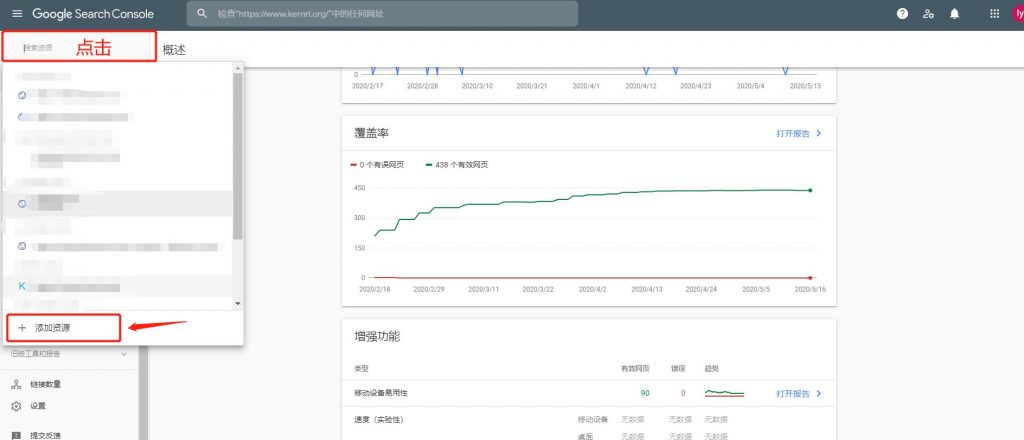Screen dimensions: 1024x440
Task: Open 提交反馈 in the sidebar
Action: 46,435
